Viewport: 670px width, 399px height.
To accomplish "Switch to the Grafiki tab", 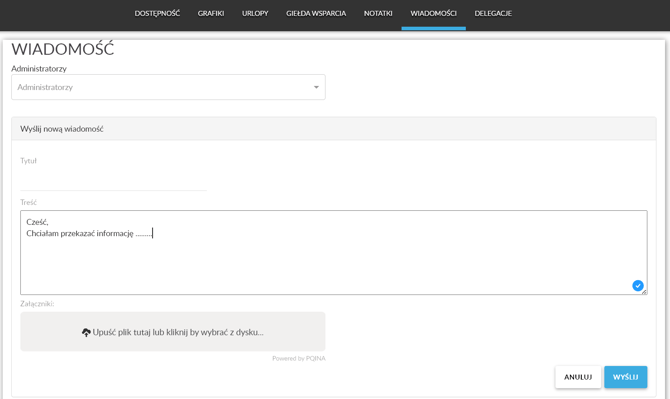I will point(211,13).
